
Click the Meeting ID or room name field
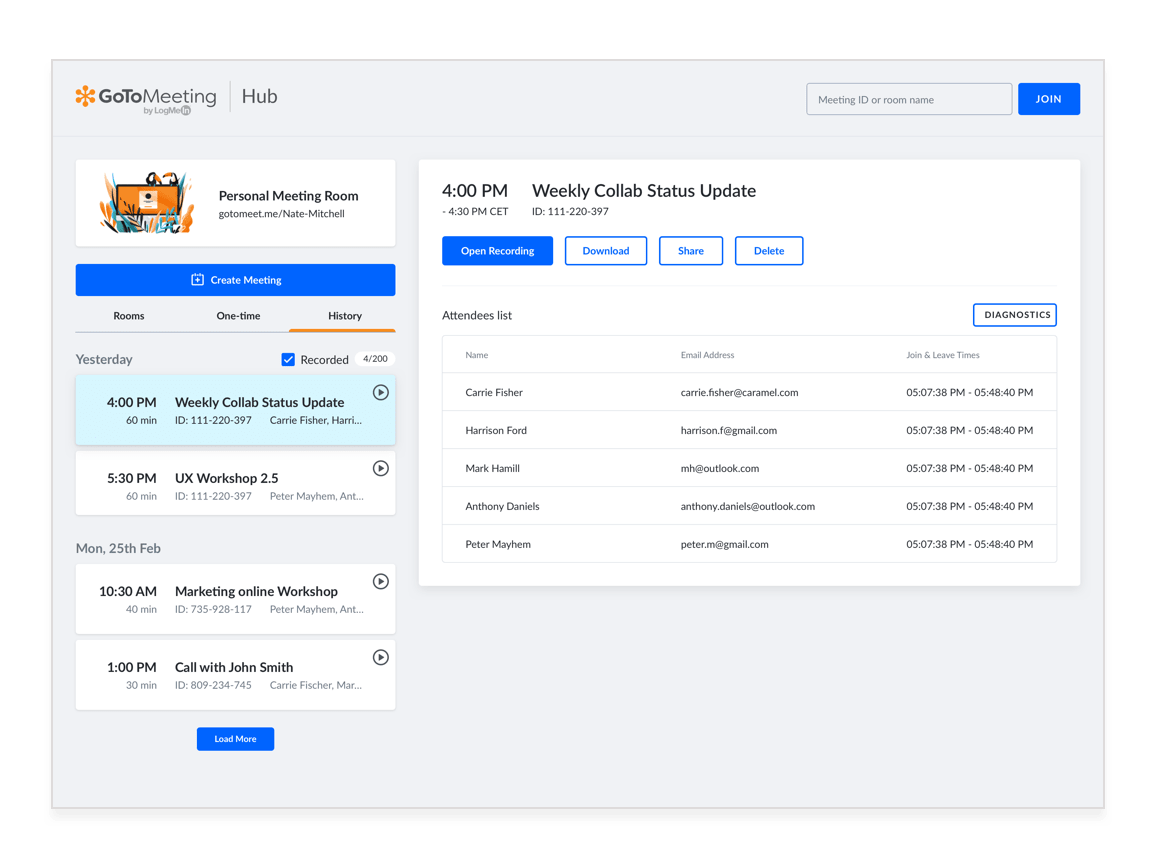(908, 99)
